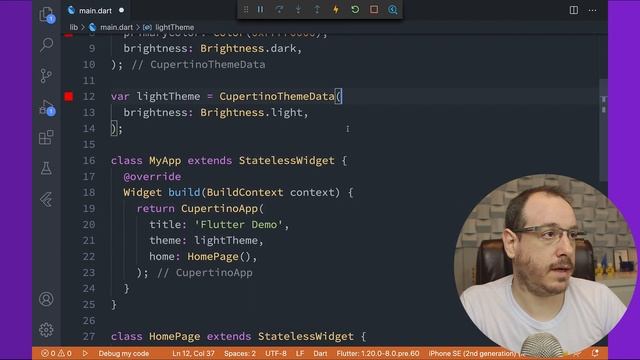Click the main.dart breadcrumb
640x360 pixels.
click(x=116, y=27)
